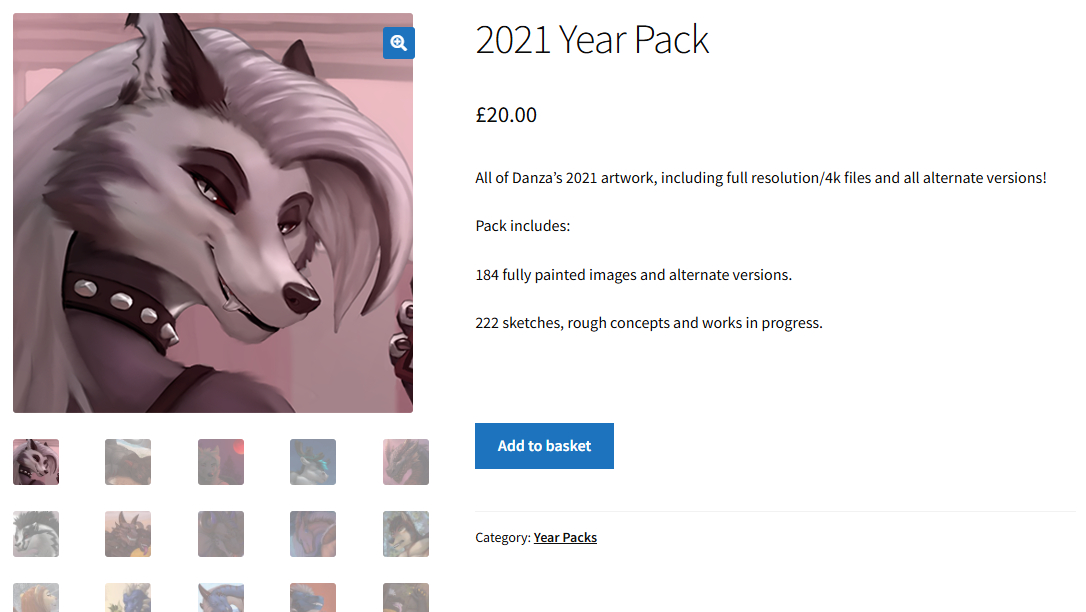Select second thumbnail in first gallery row

point(128,462)
